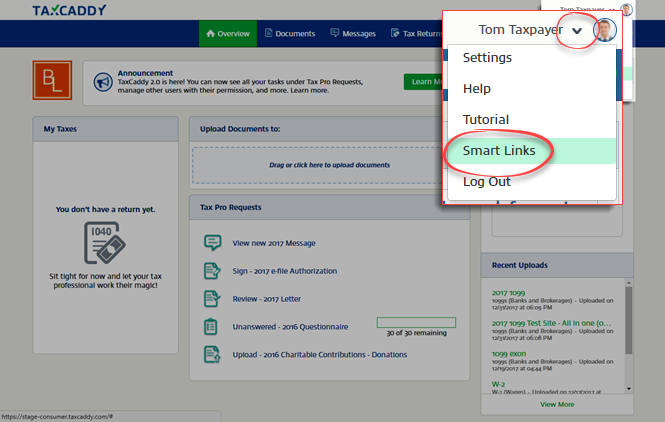The width and height of the screenshot is (665, 422).
Task: Click Tom Taxpayer profile avatar
Action: (605, 30)
